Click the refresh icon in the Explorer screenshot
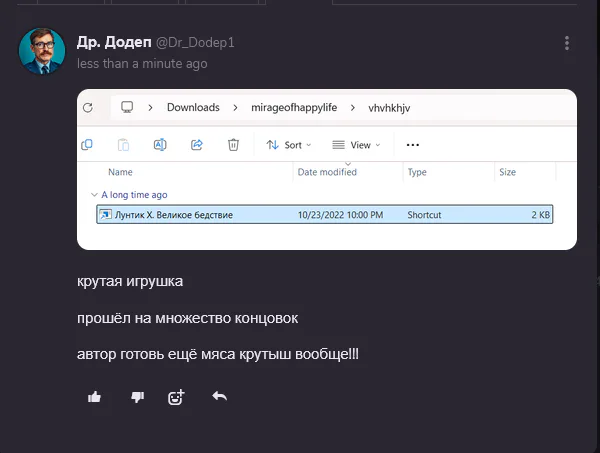The width and height of the screenshot is (600, 453). 88,108
